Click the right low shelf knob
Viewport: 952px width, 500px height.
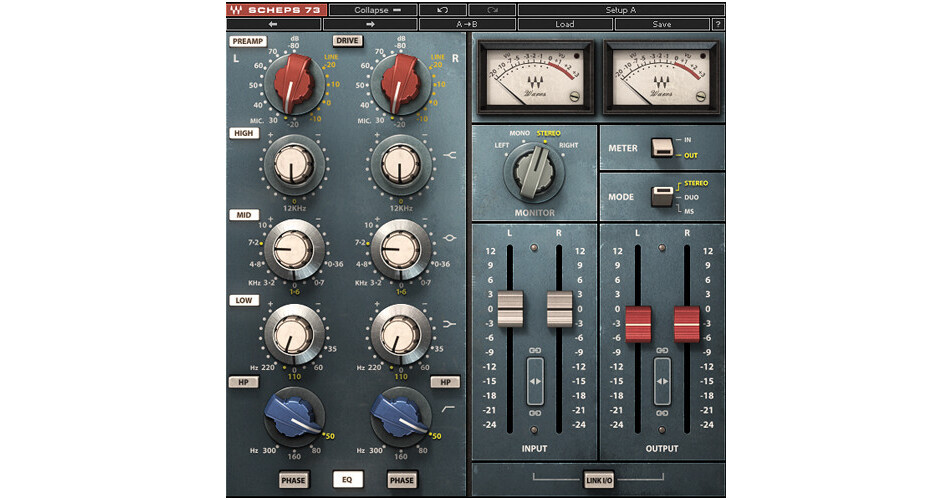pyautogui.click(x=401, y=334)
